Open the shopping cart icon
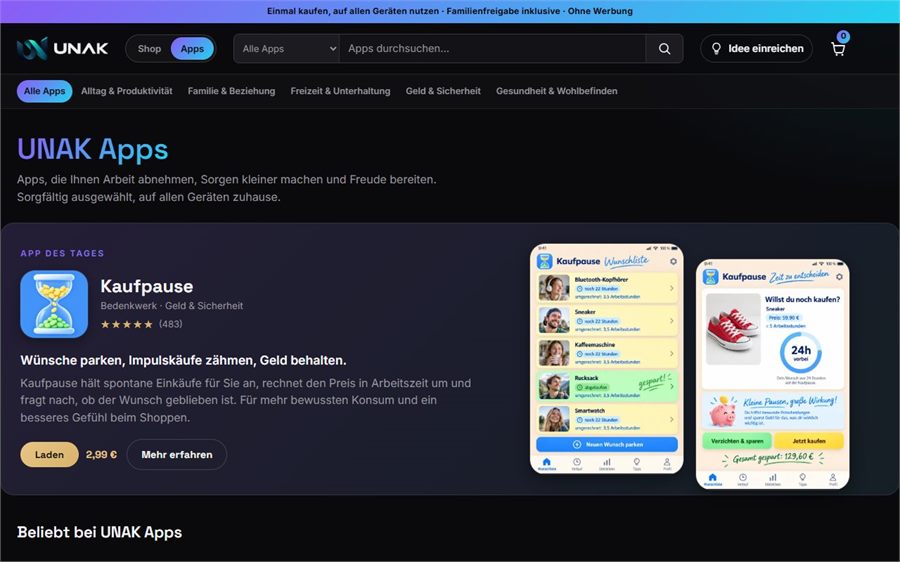 click(838, 49)
